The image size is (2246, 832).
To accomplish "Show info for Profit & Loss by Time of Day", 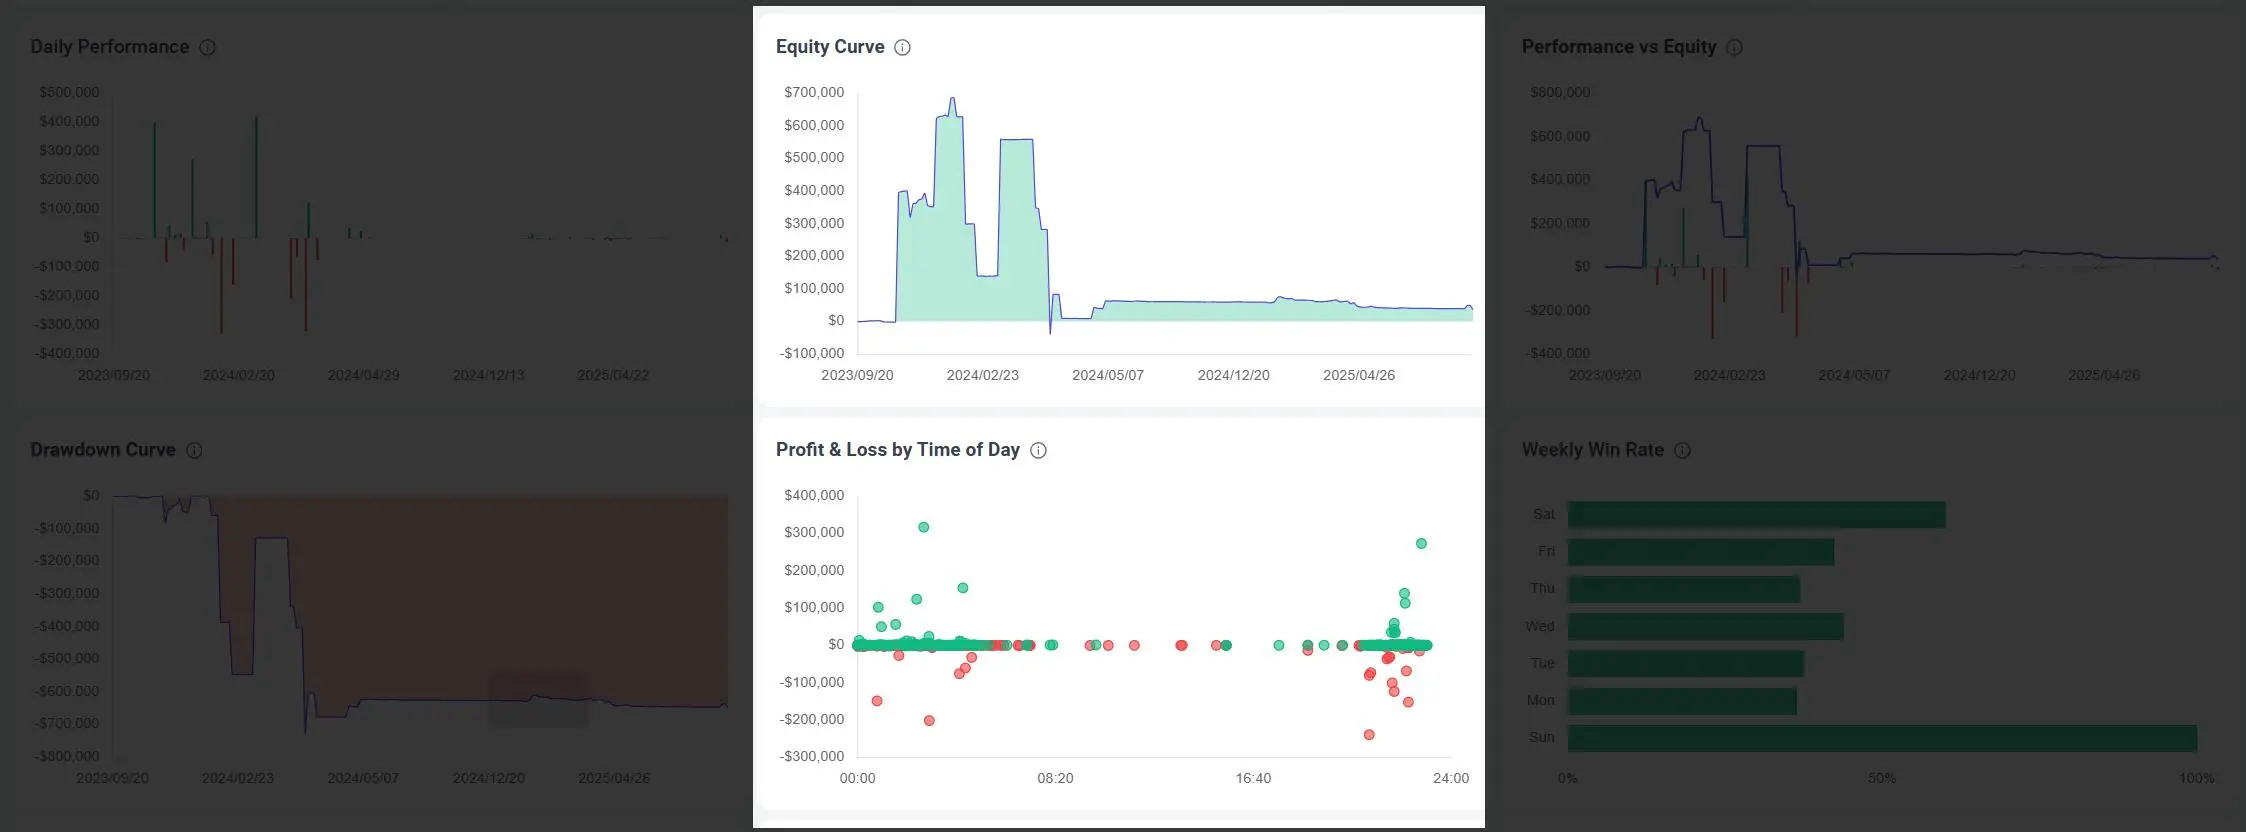I will pyautogui.click(x=1038, y=450).
